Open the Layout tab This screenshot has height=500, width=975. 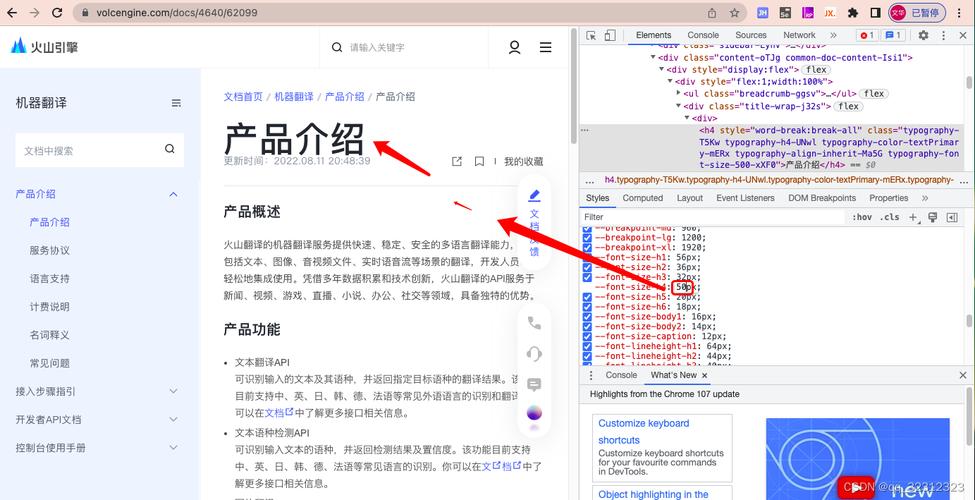pos(690,198)
